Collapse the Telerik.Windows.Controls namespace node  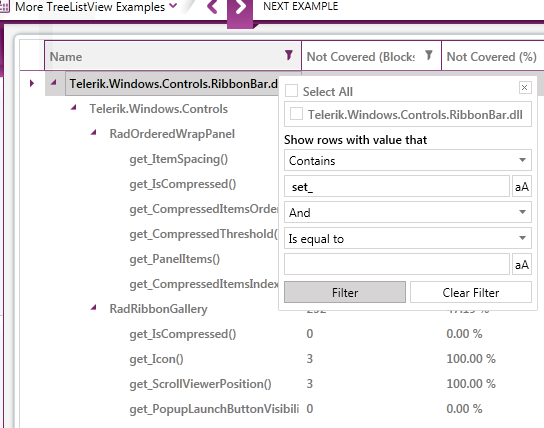pos(73,108)
